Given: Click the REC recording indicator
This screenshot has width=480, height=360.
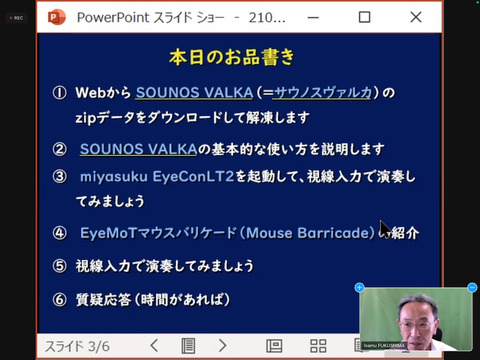Looking at the screenshot, I should point(16,18).
